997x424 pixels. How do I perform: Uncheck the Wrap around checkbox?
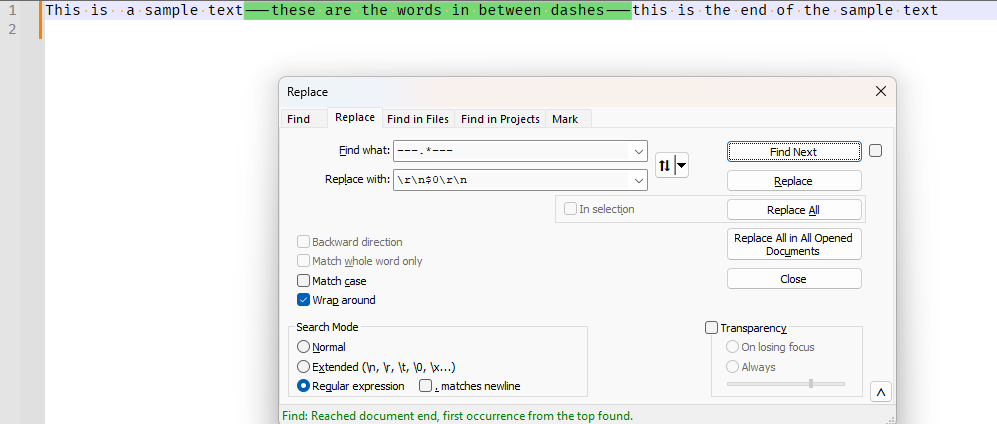[304, 300]
